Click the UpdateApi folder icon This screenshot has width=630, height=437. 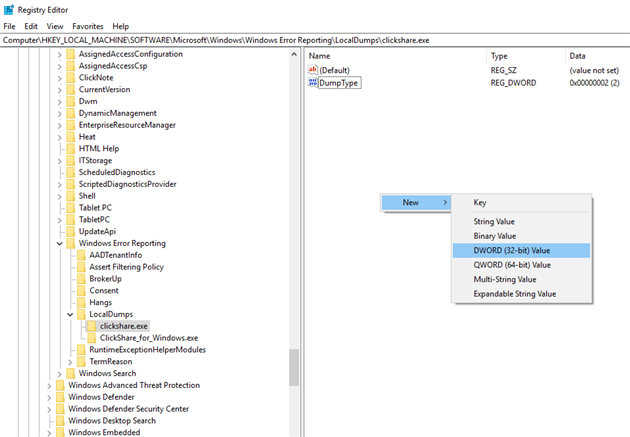point(71,231)
